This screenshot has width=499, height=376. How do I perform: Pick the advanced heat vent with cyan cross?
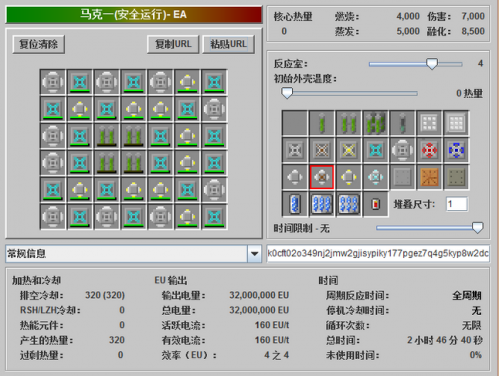376,150
